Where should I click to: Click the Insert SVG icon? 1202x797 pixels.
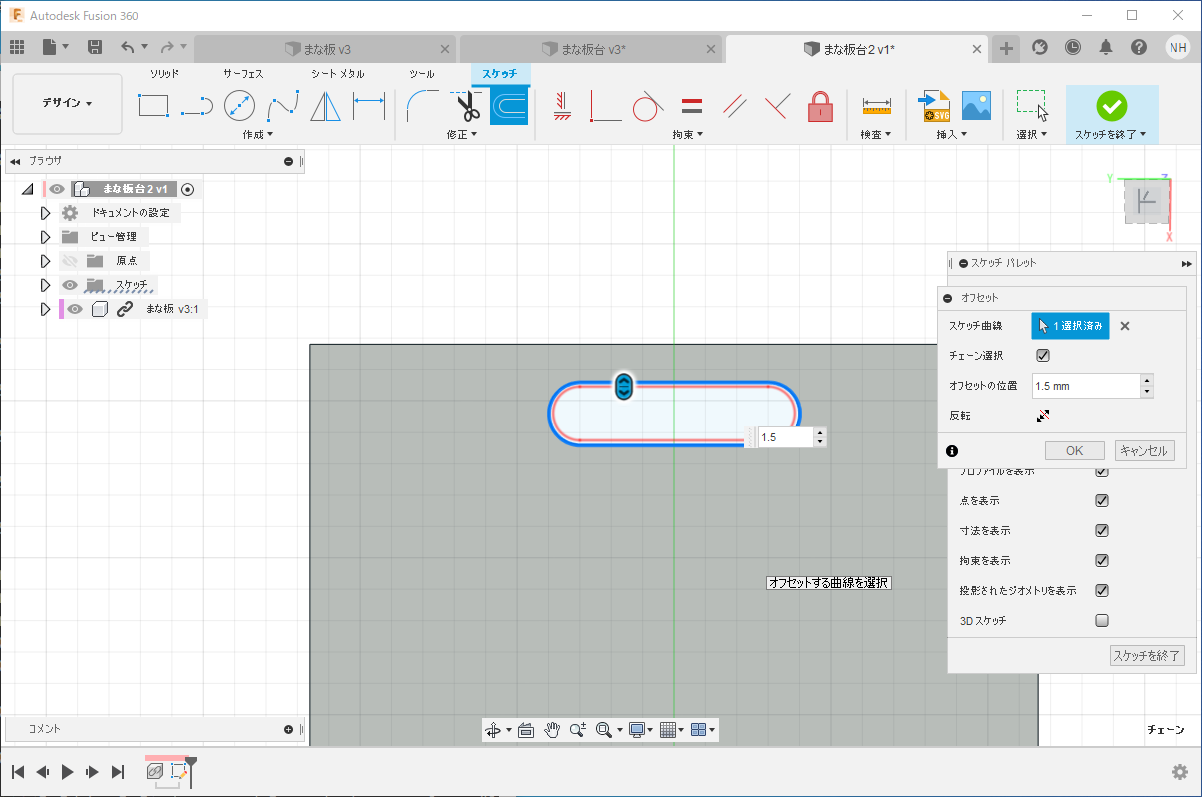click(934, 105)
